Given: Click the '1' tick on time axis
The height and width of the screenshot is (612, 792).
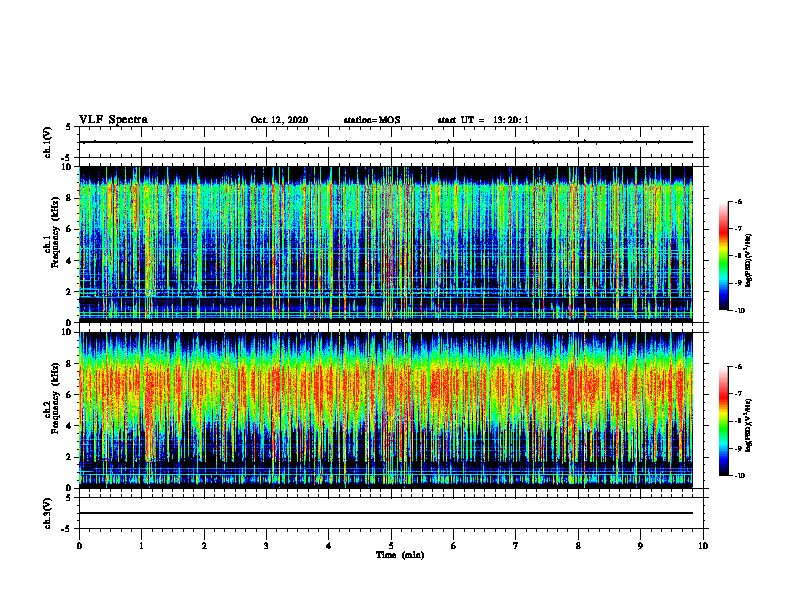Looking at the screenshot, I should pyautogui.click(x=141, y=545).
